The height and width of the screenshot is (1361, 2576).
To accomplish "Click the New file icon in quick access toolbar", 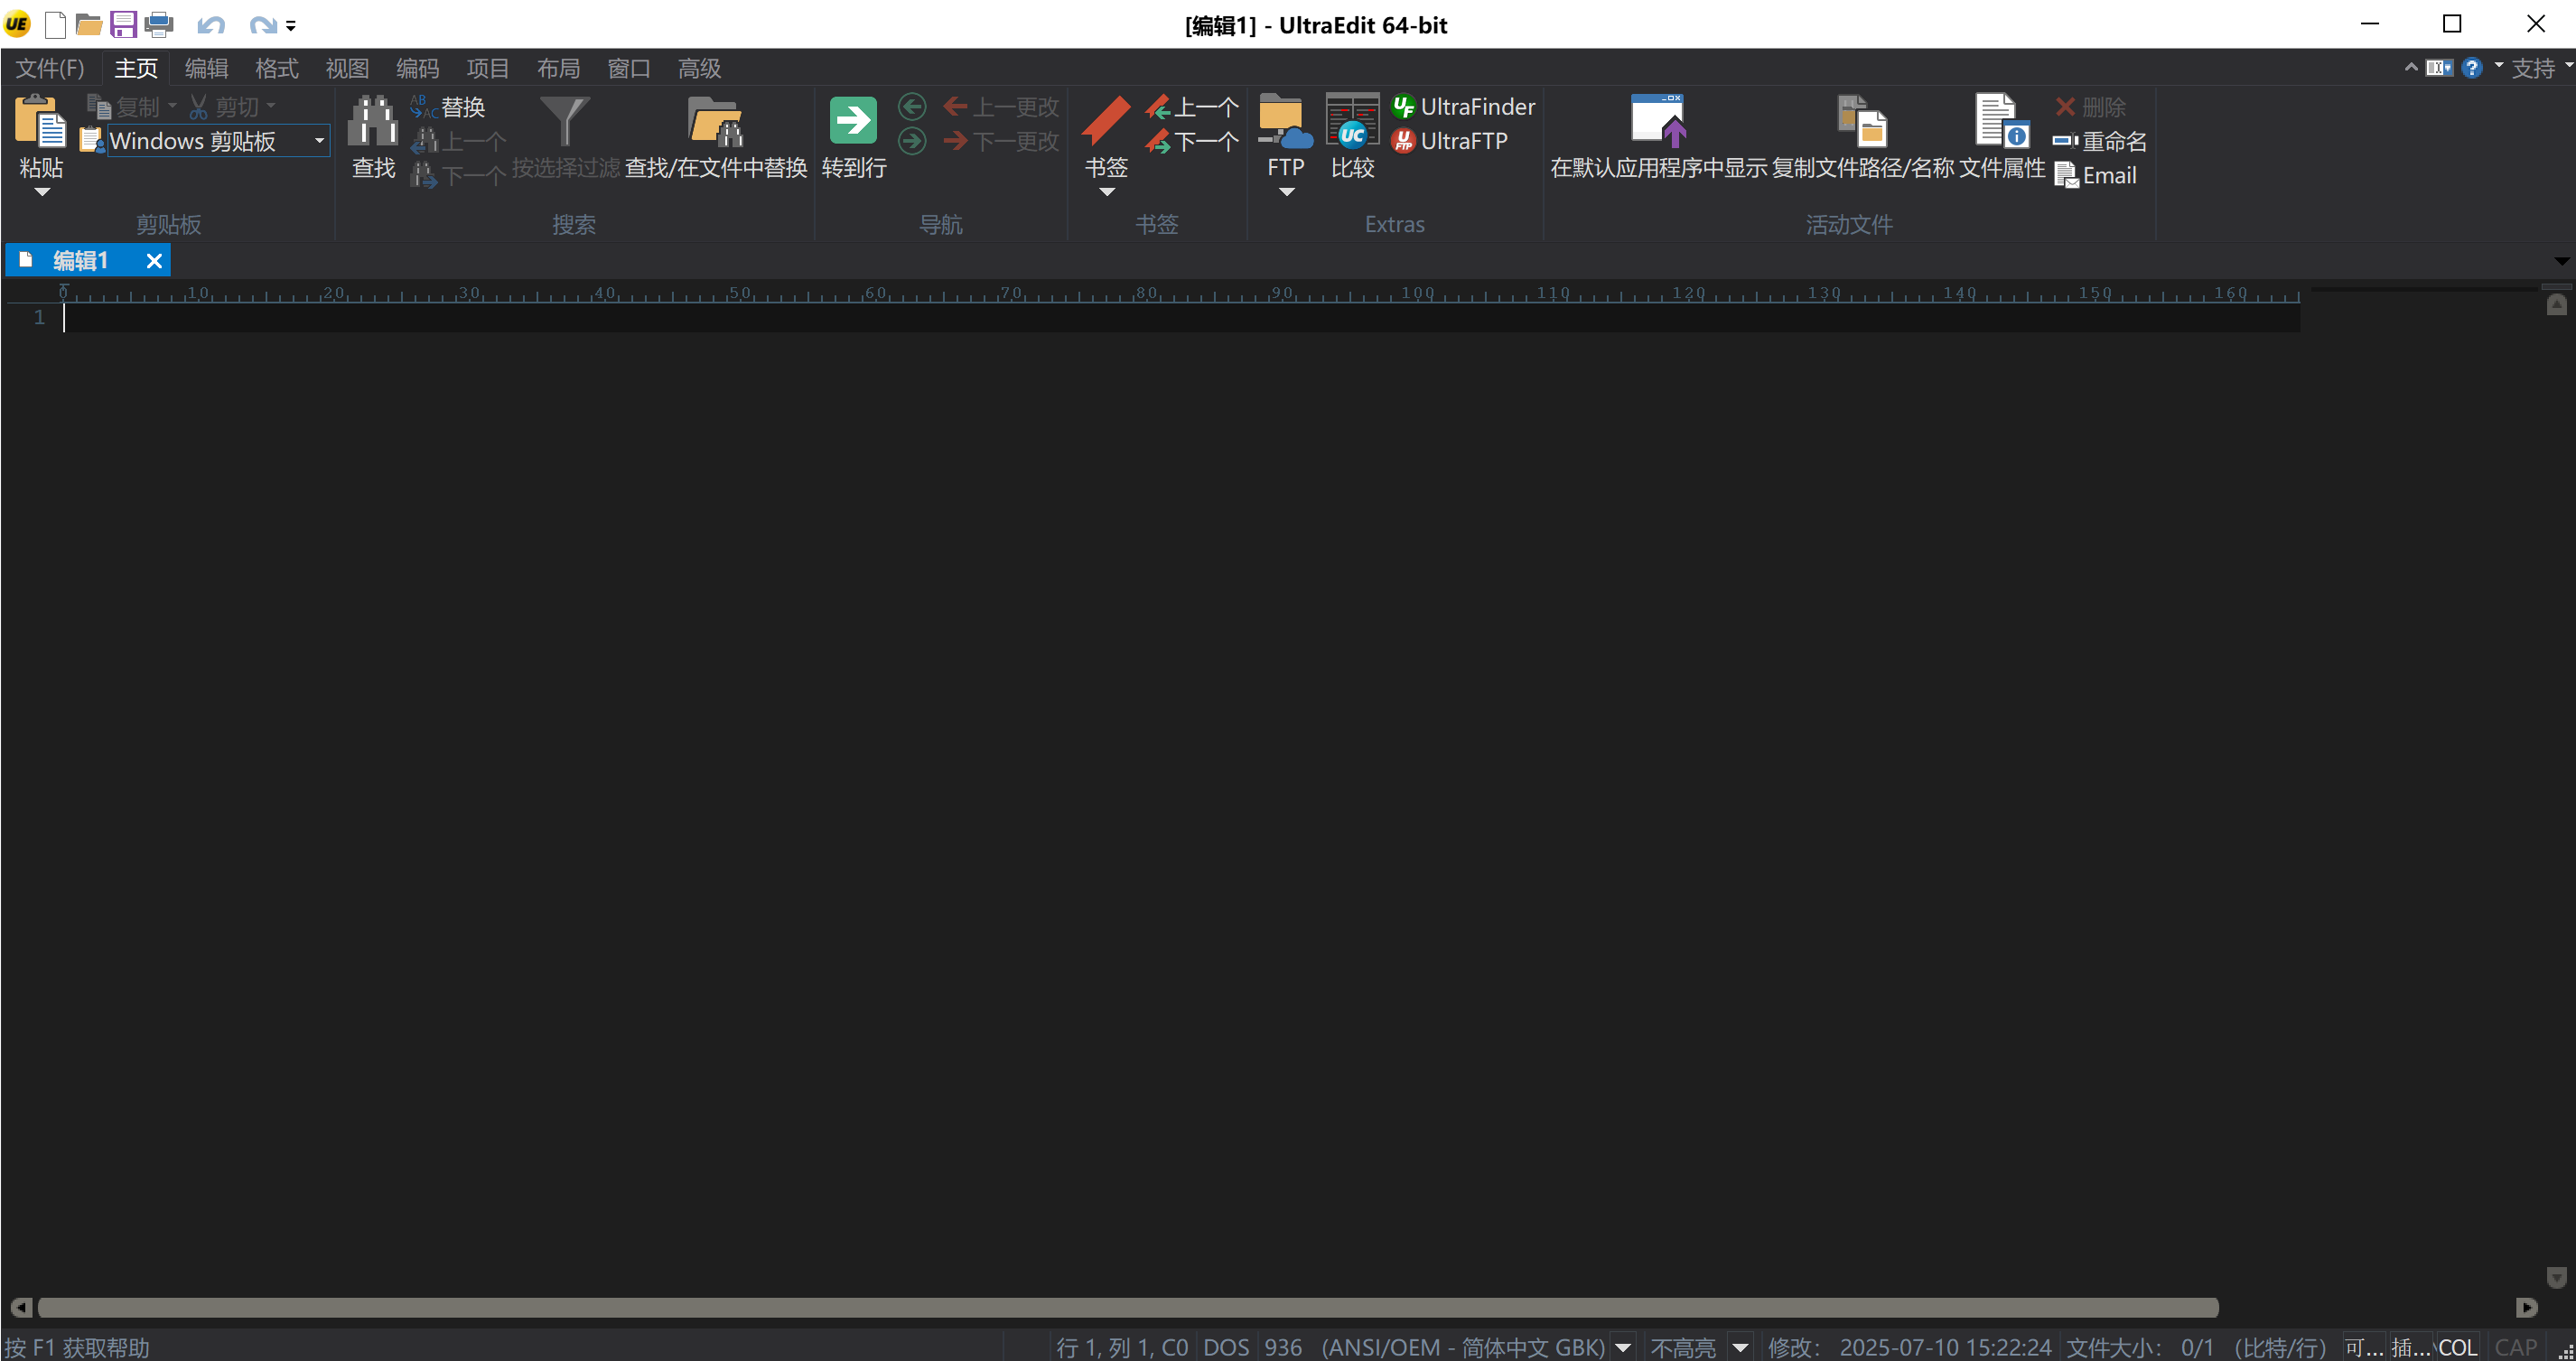I will (56, 25).
